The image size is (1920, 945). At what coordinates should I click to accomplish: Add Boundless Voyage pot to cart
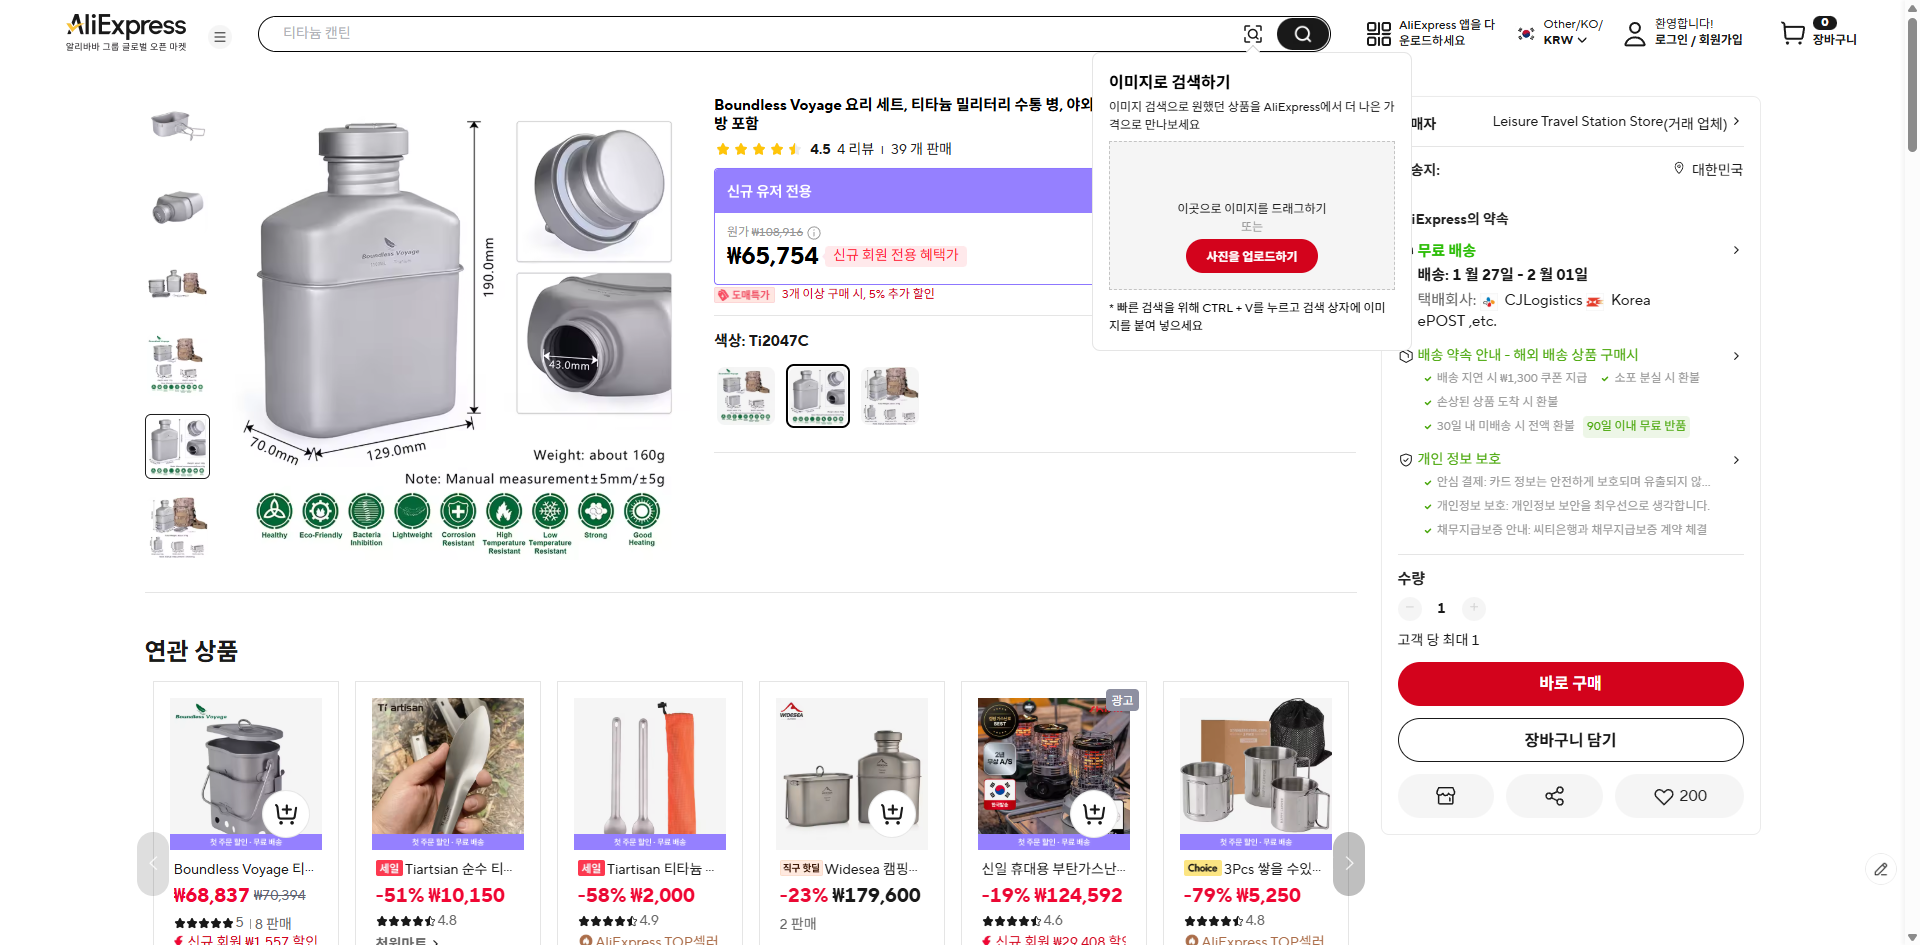point(286,814)
